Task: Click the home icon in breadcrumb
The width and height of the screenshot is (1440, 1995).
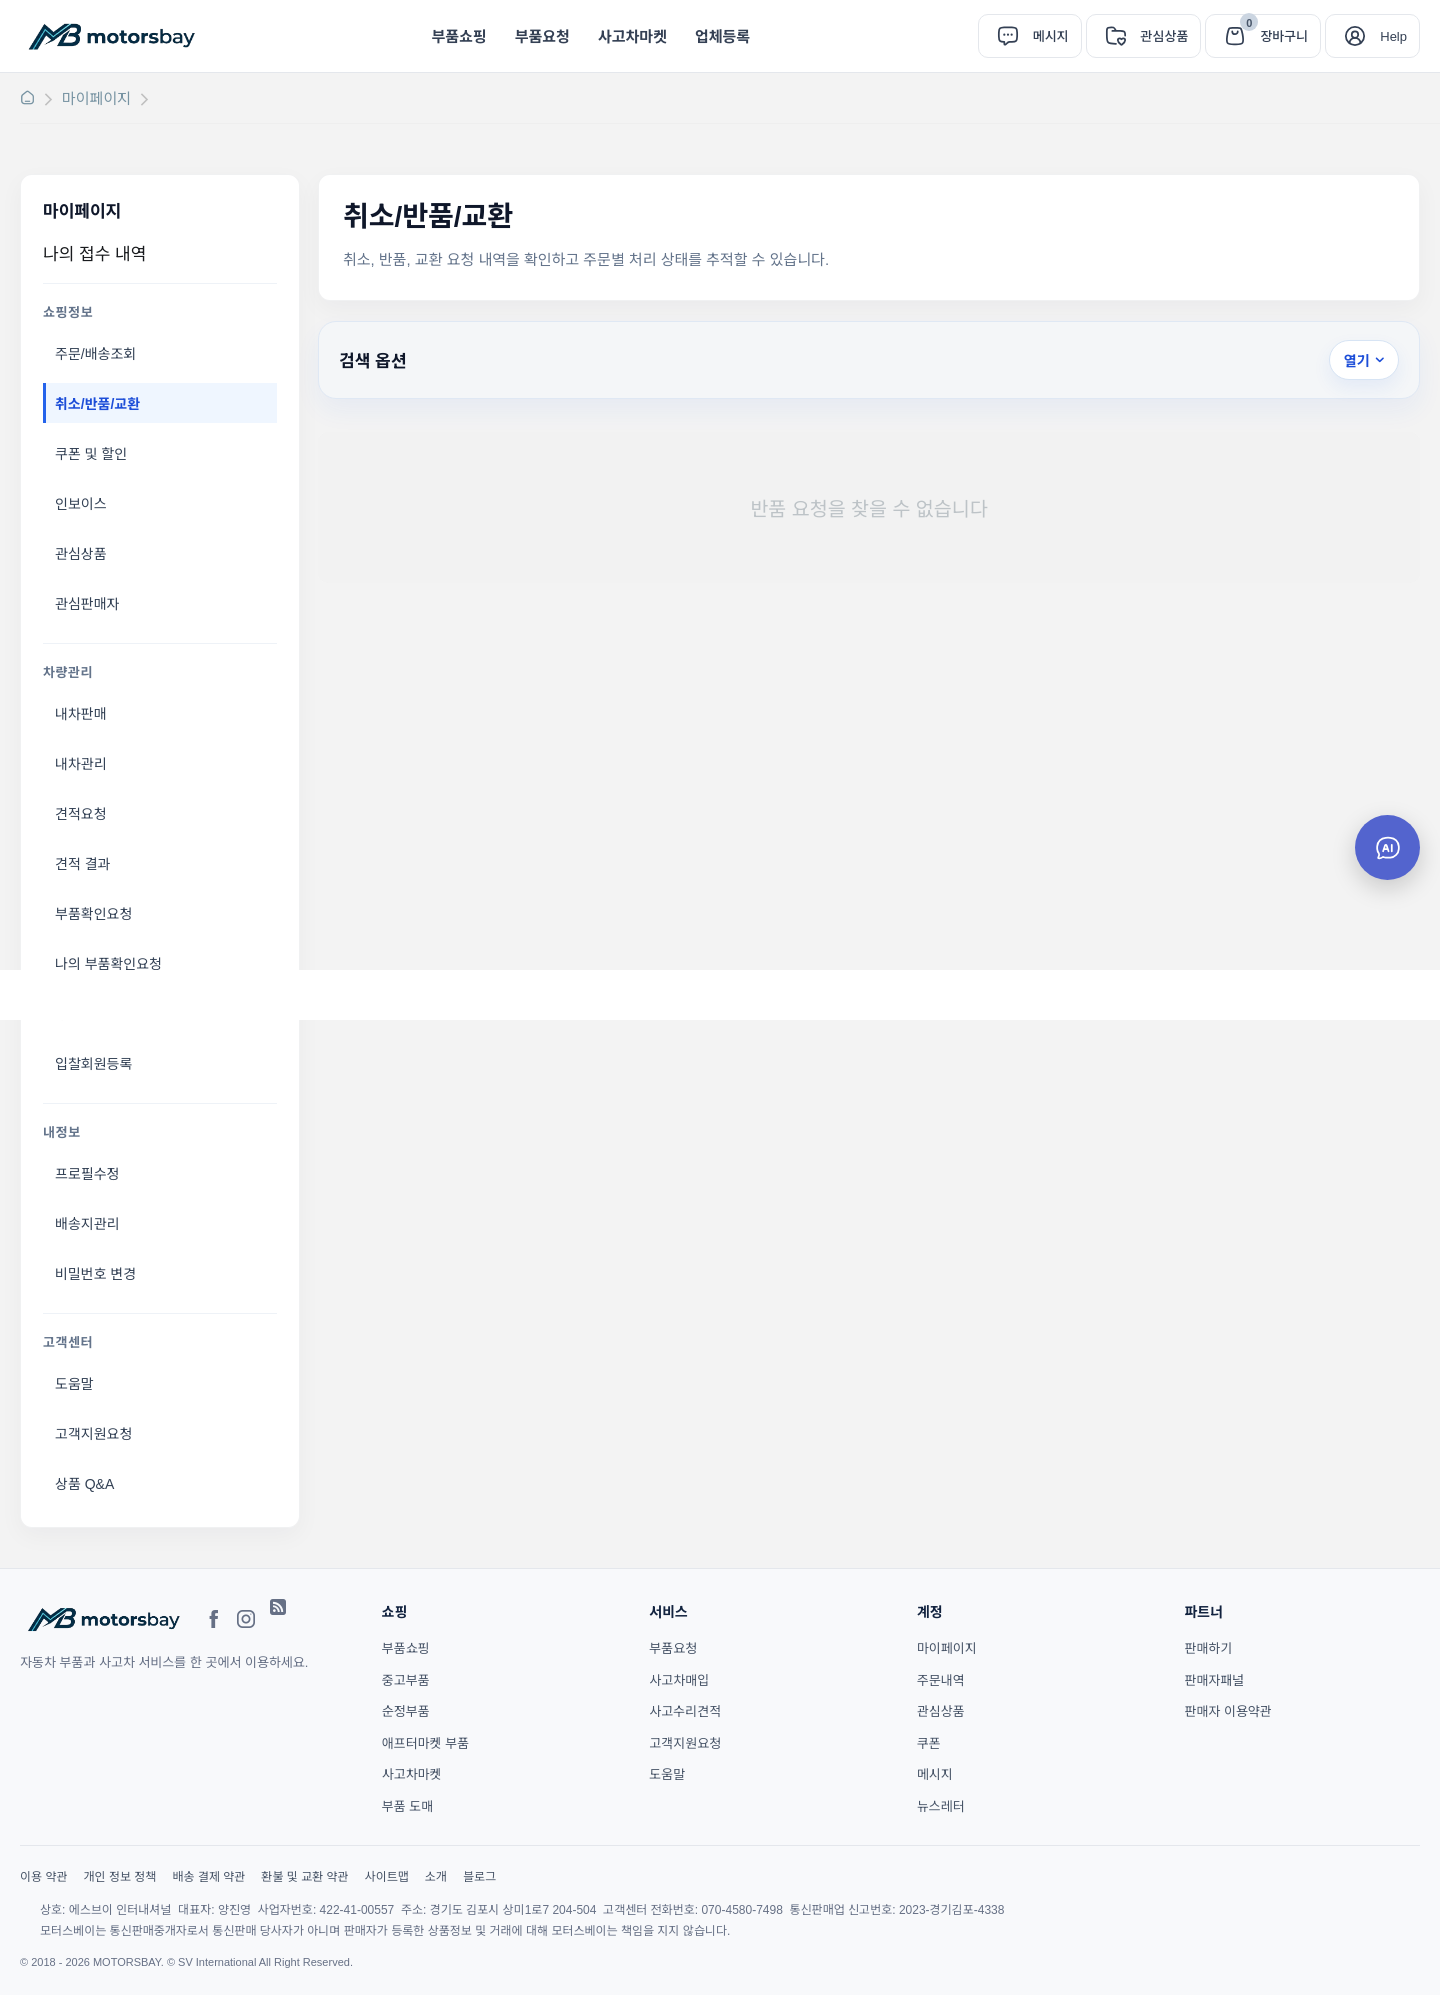Action: click(x=28, y=98)
